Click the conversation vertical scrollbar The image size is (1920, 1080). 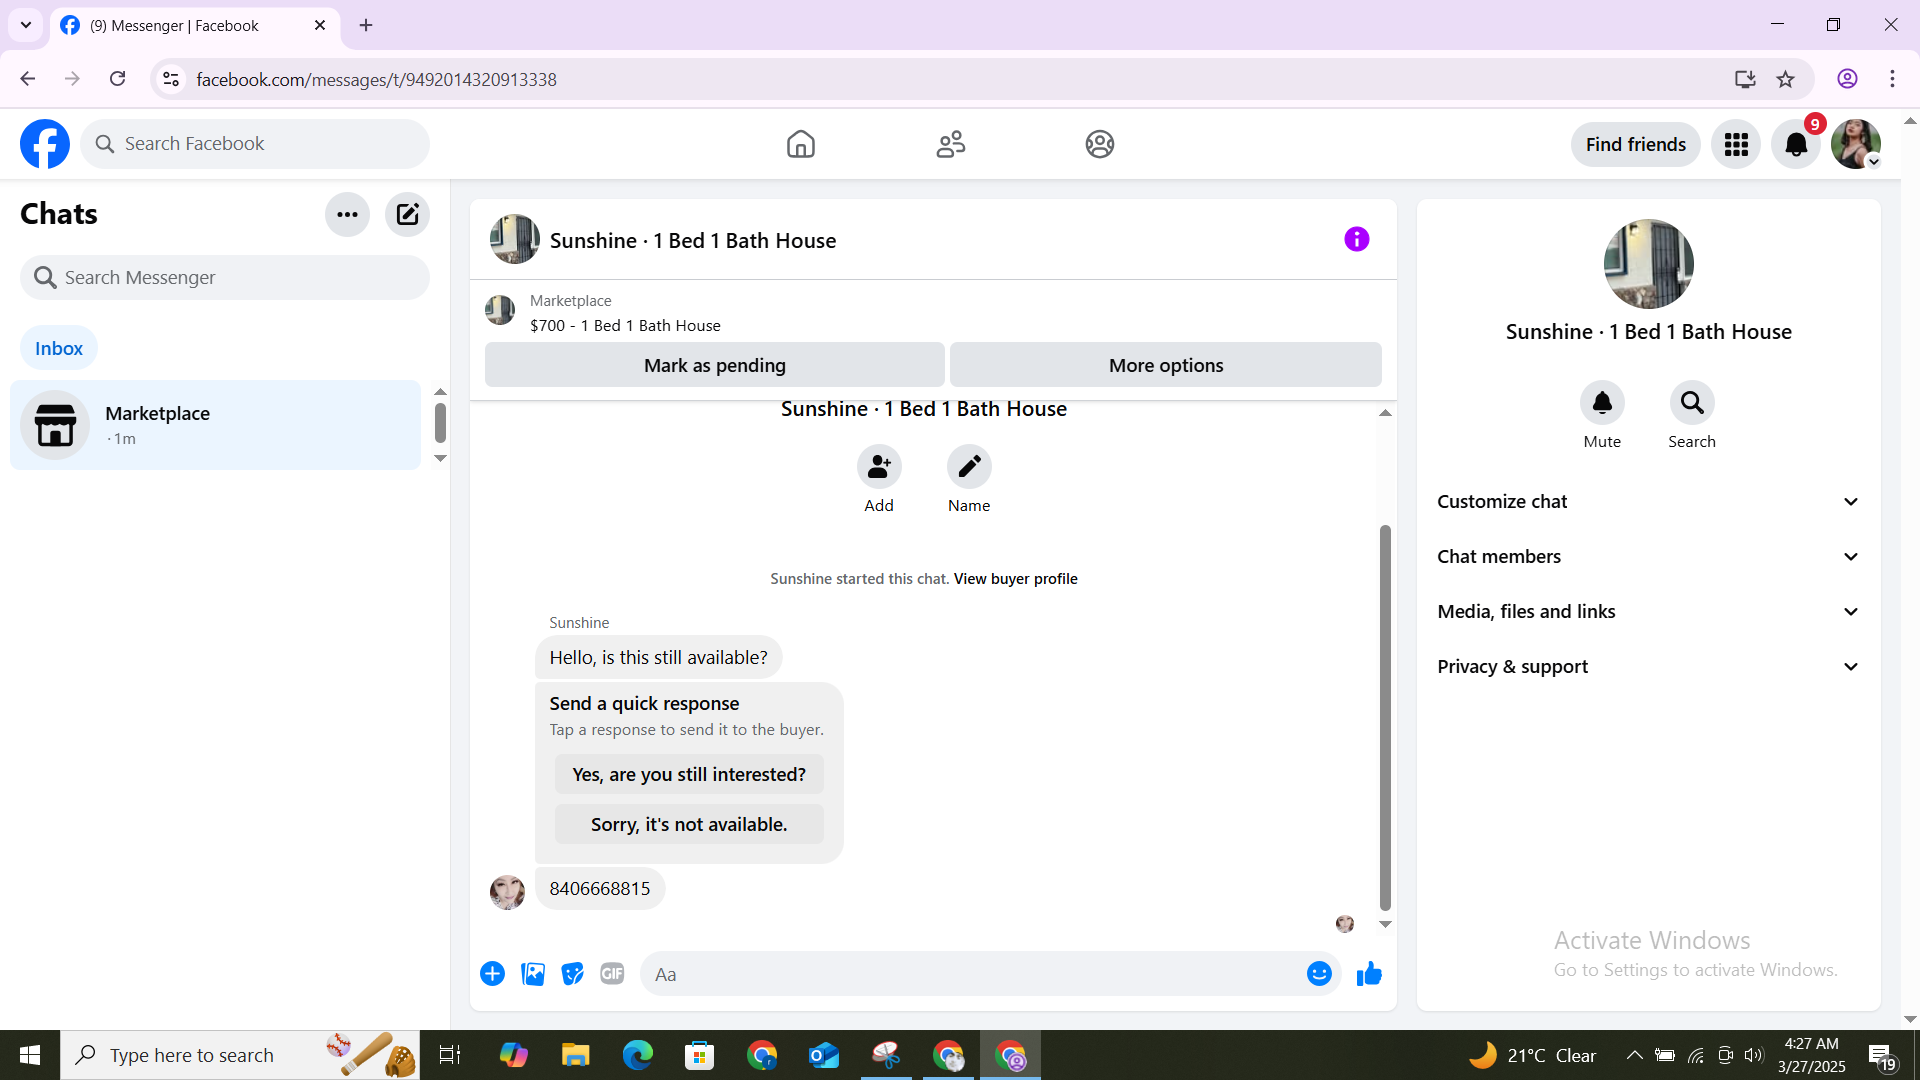tap(1385, 716)
